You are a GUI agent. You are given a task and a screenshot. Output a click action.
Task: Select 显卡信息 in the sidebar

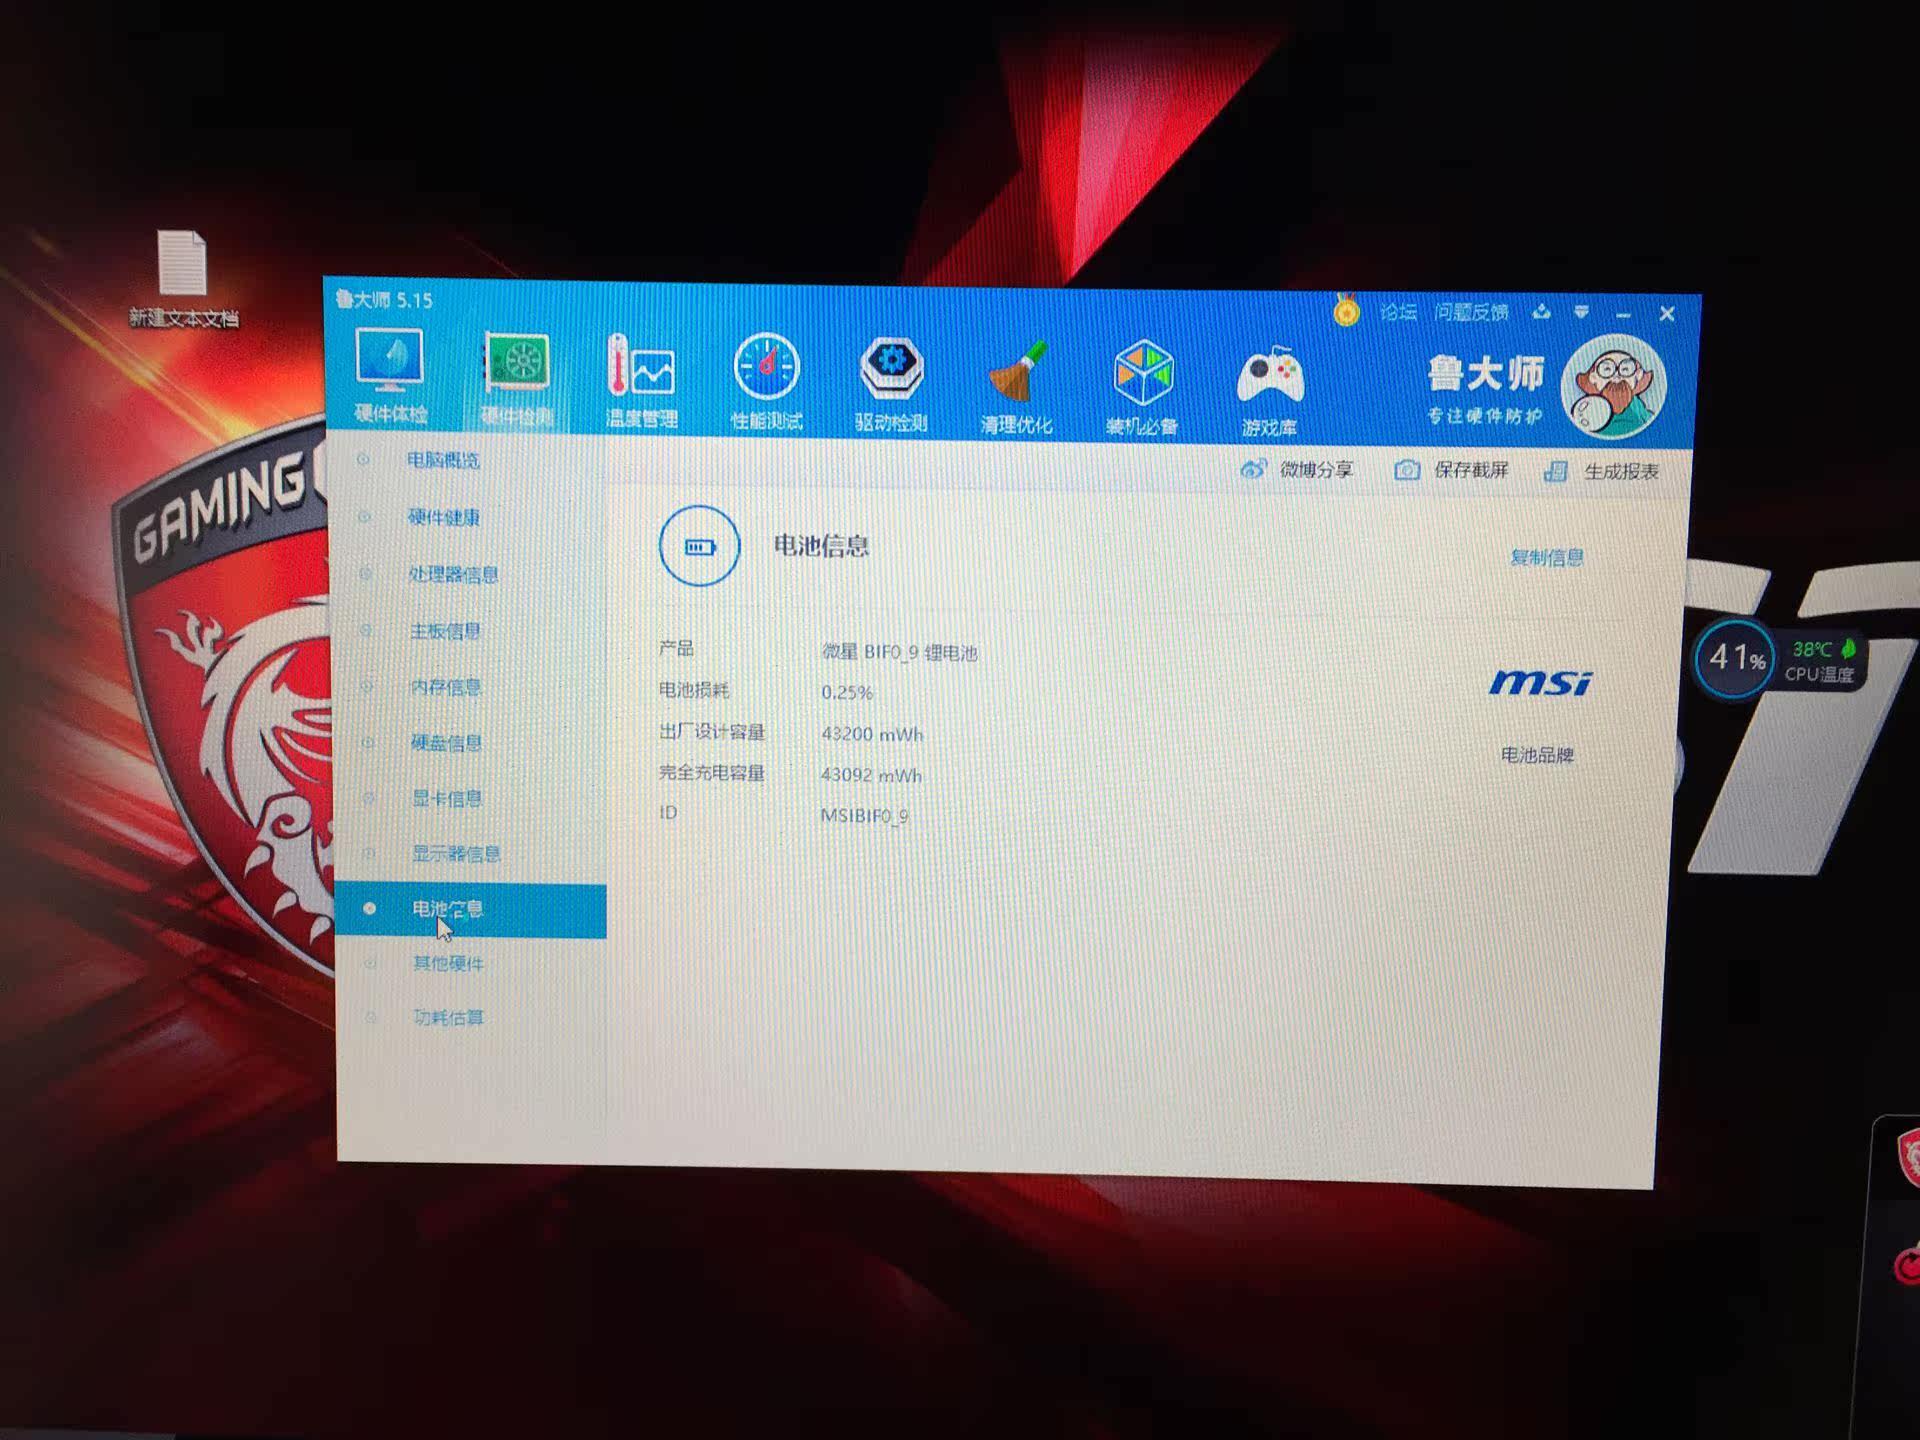click(x=446, y=798)
